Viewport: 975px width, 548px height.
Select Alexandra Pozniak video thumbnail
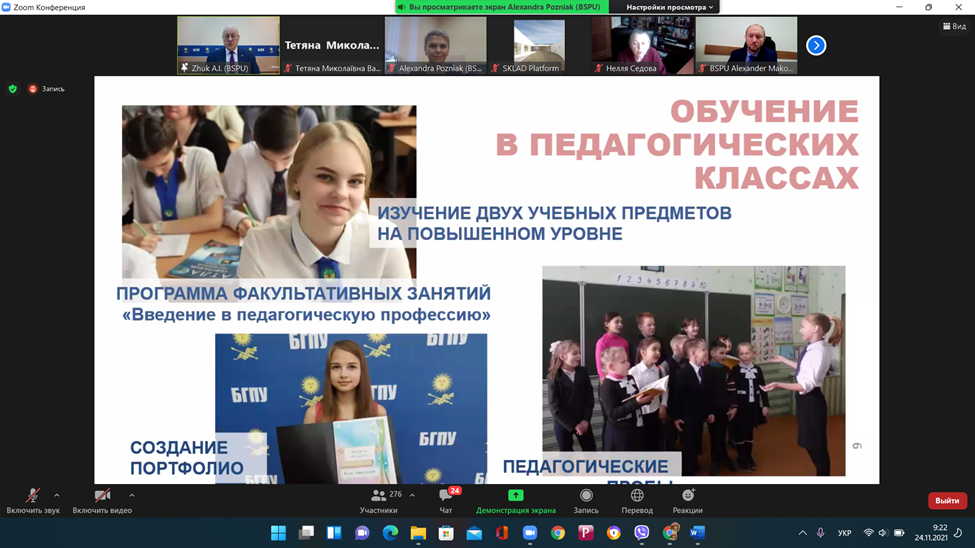pos(435,45)
